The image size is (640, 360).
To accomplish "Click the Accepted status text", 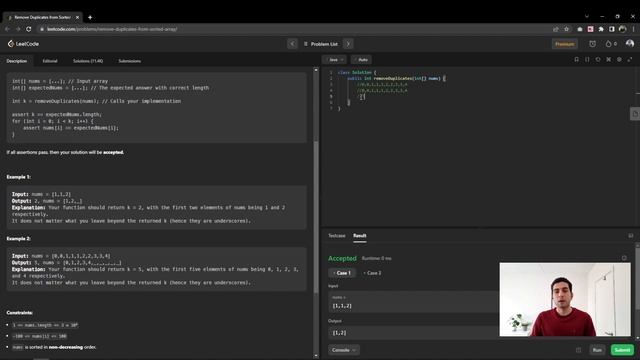I will point(342,258).
